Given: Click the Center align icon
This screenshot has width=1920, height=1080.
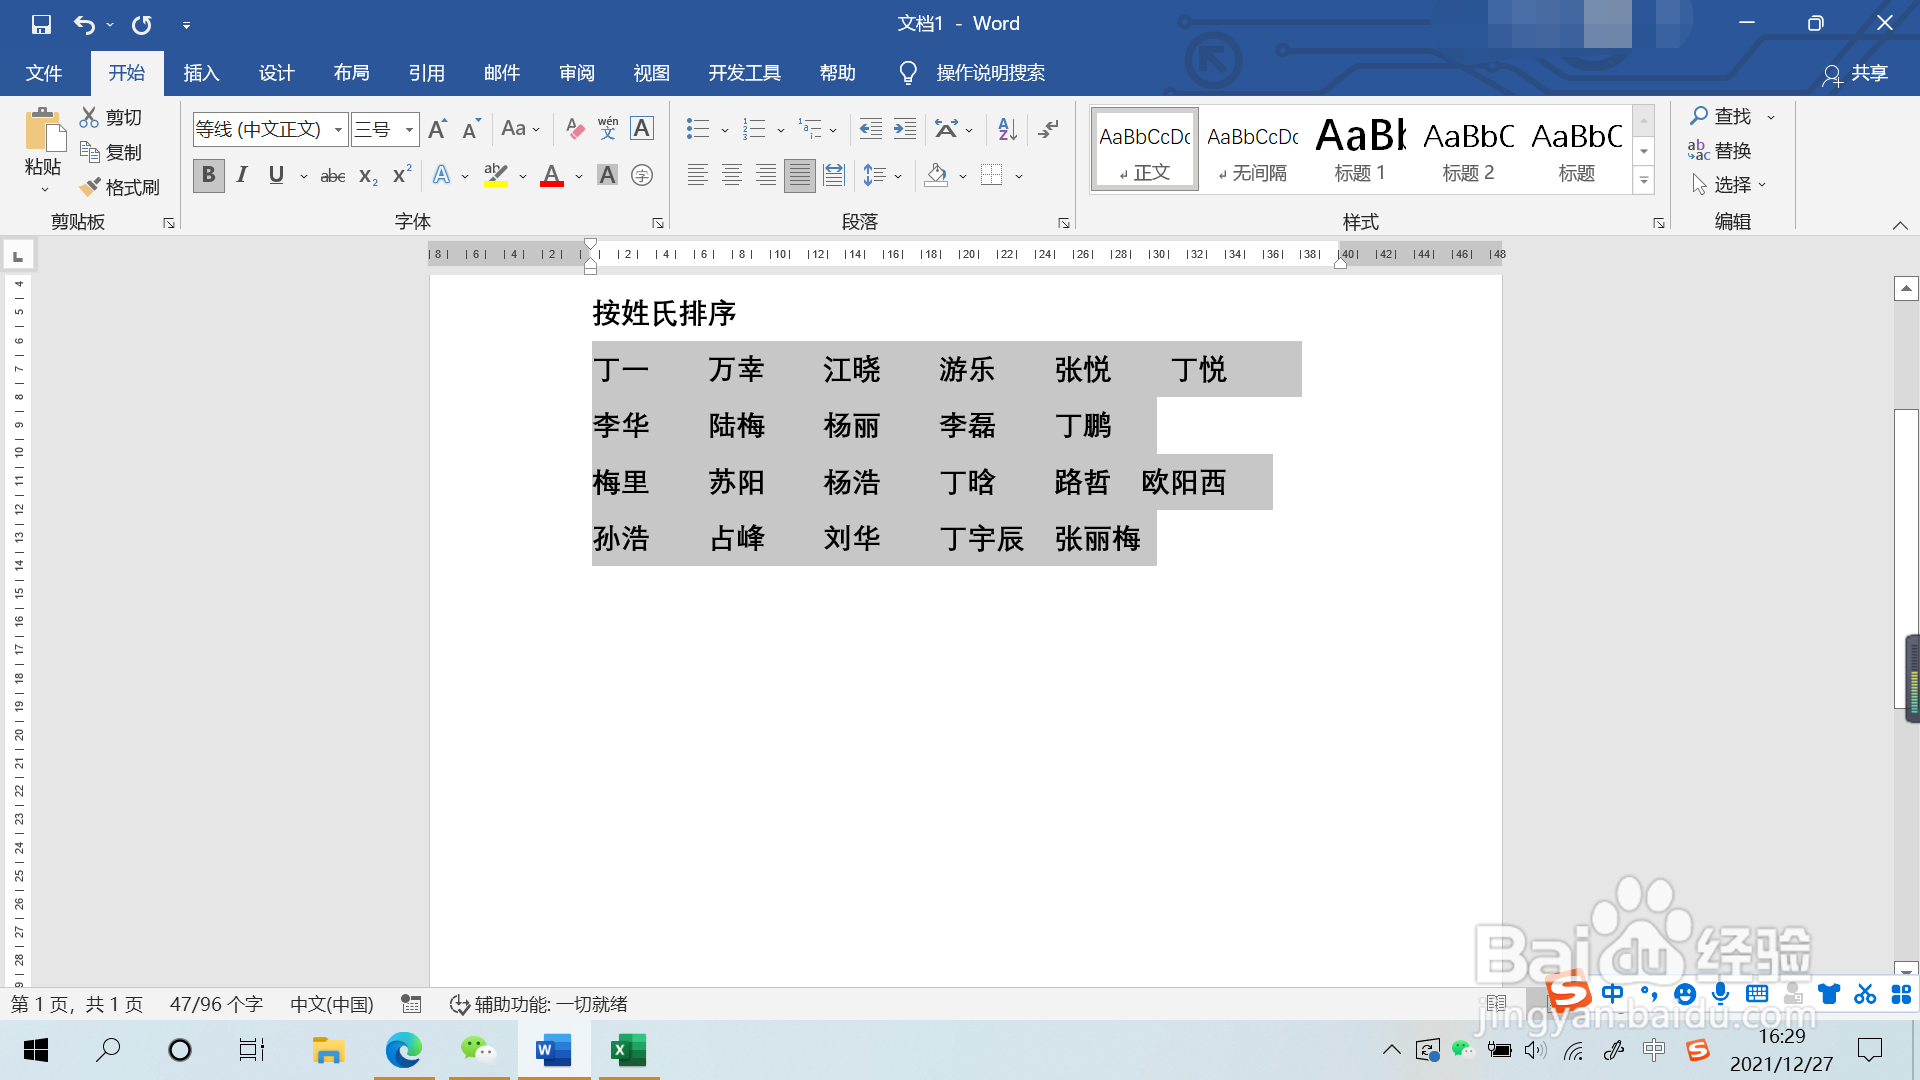Looking at the screenshot, I should coord(732,176).
